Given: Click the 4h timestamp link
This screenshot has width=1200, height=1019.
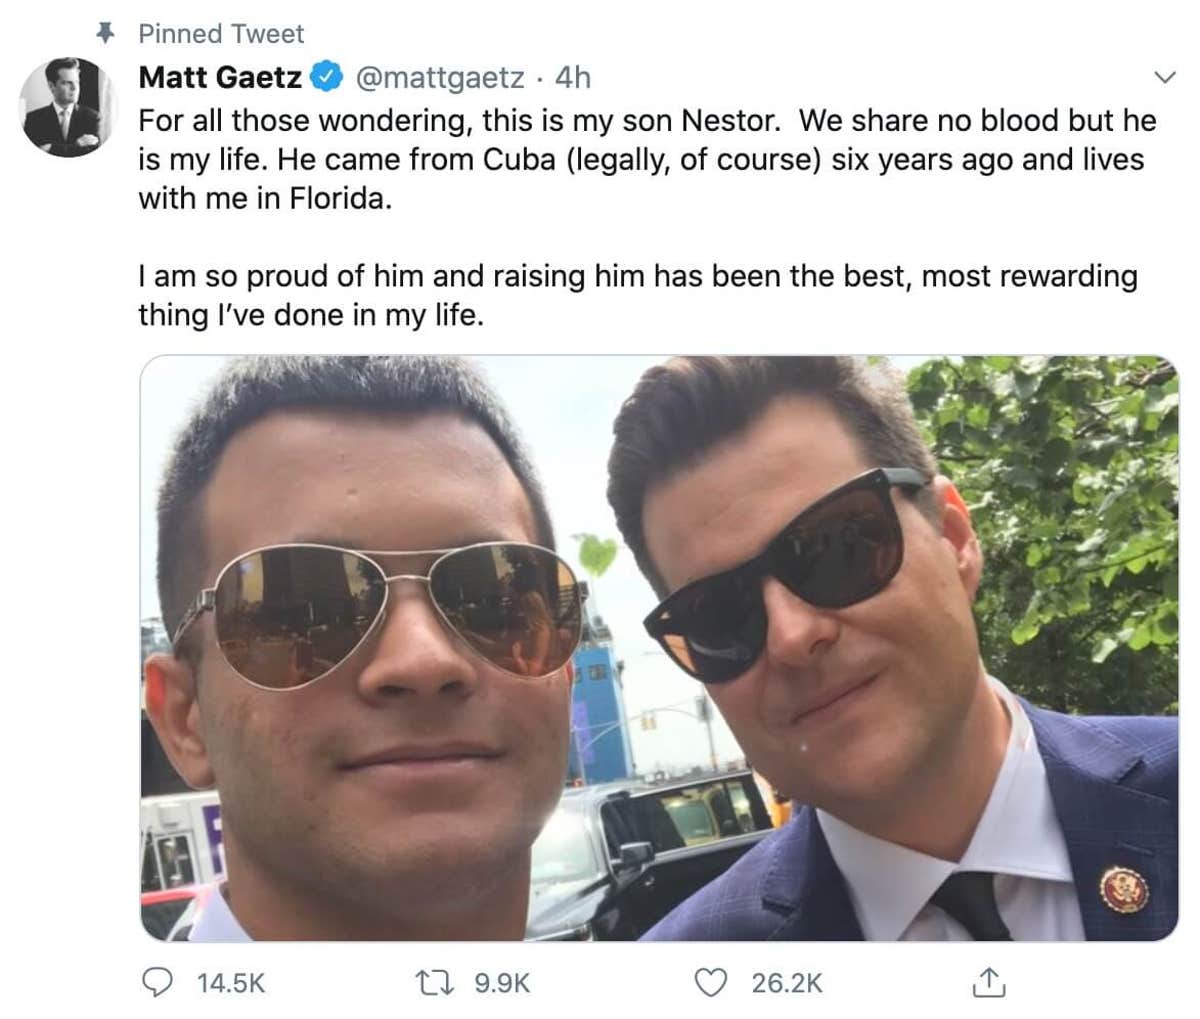Looking at the screenshot, I should 564,76.
